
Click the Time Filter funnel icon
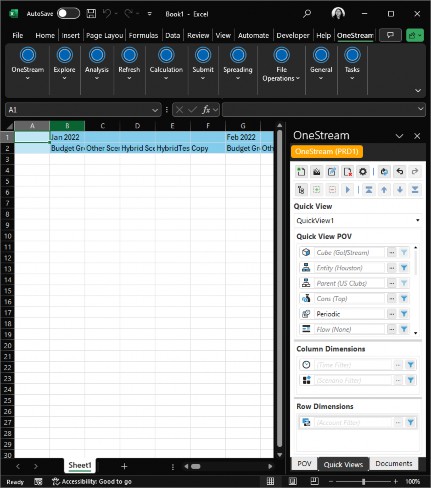[x=410, y=365]
